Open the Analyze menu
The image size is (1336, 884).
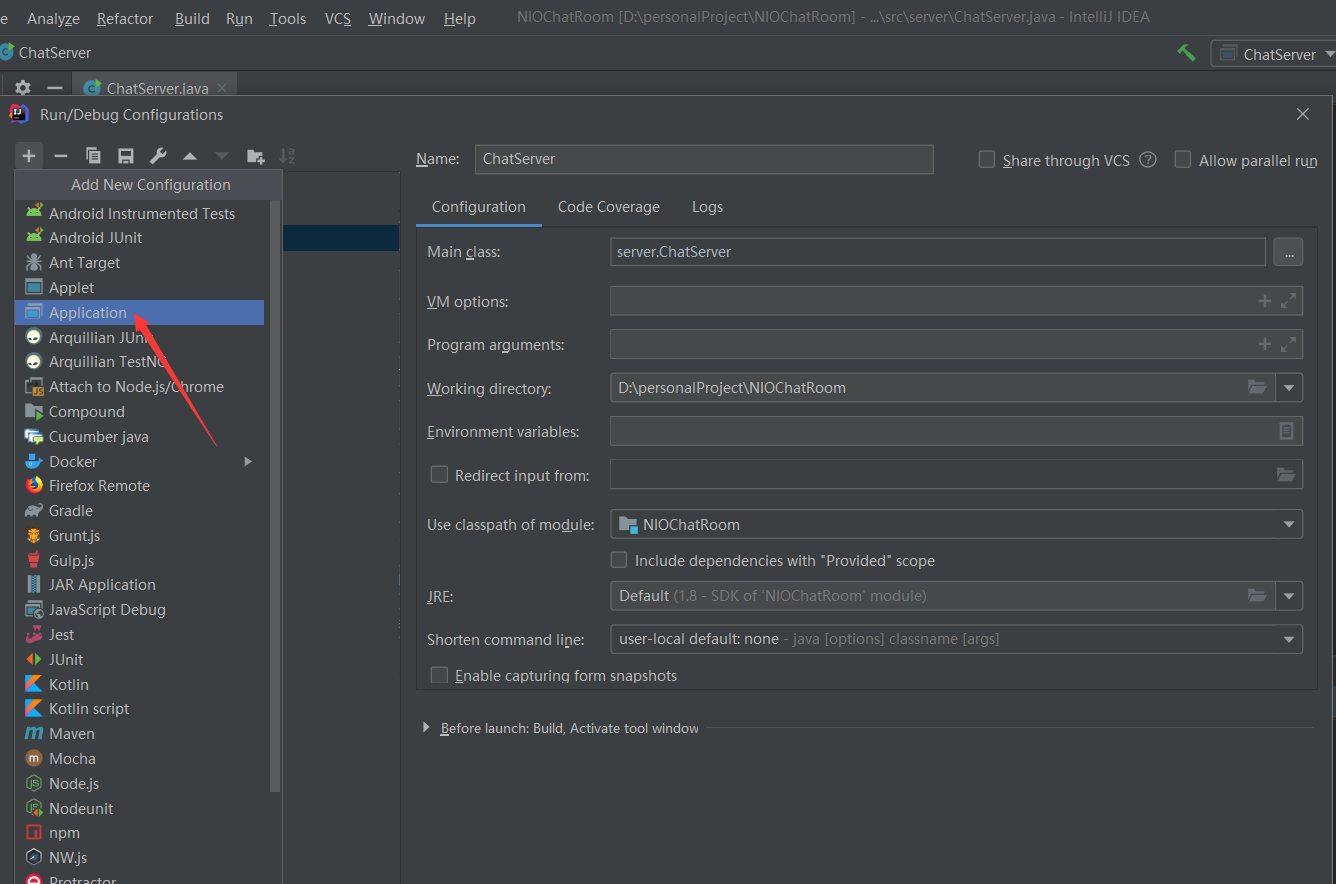coord(53,18)
